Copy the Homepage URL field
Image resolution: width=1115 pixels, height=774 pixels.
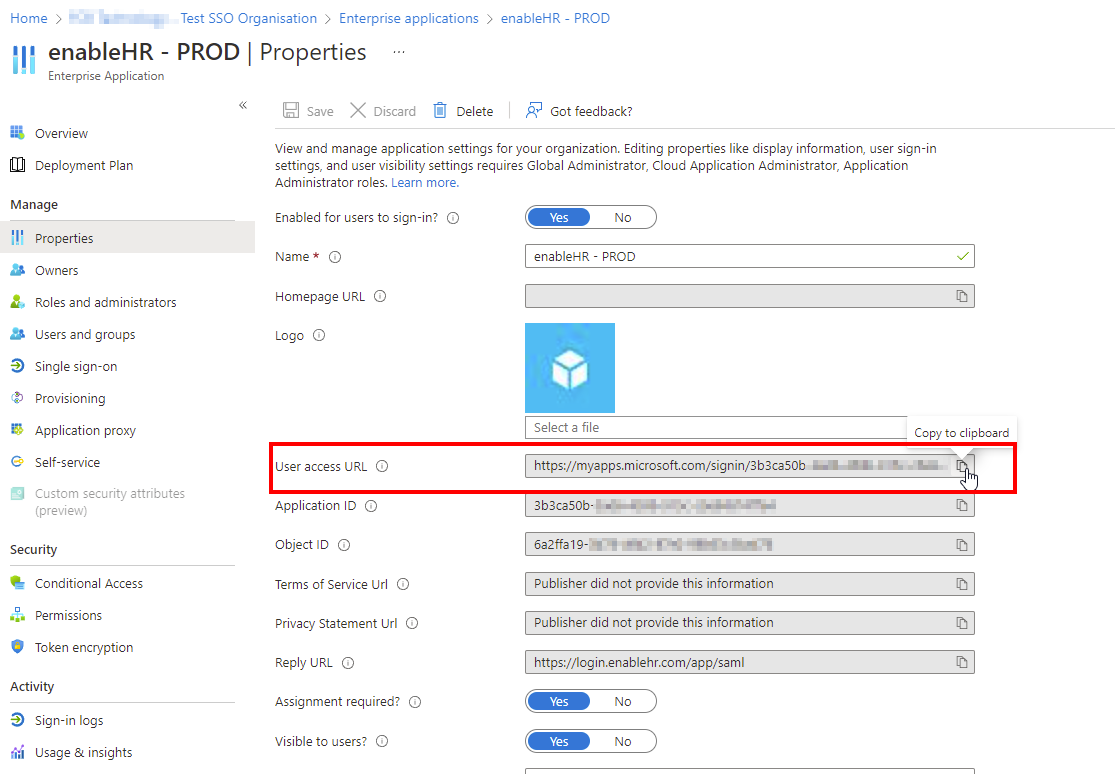pyautogui.click(x=961, y=296)
